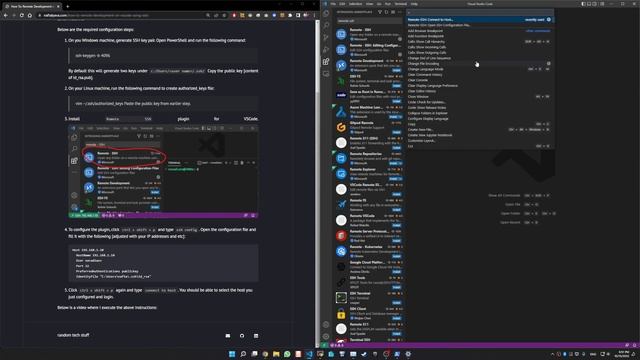Open Selection menu in VS Code
This screenshot has width=640, height=360.
click(x=355, y=4)
